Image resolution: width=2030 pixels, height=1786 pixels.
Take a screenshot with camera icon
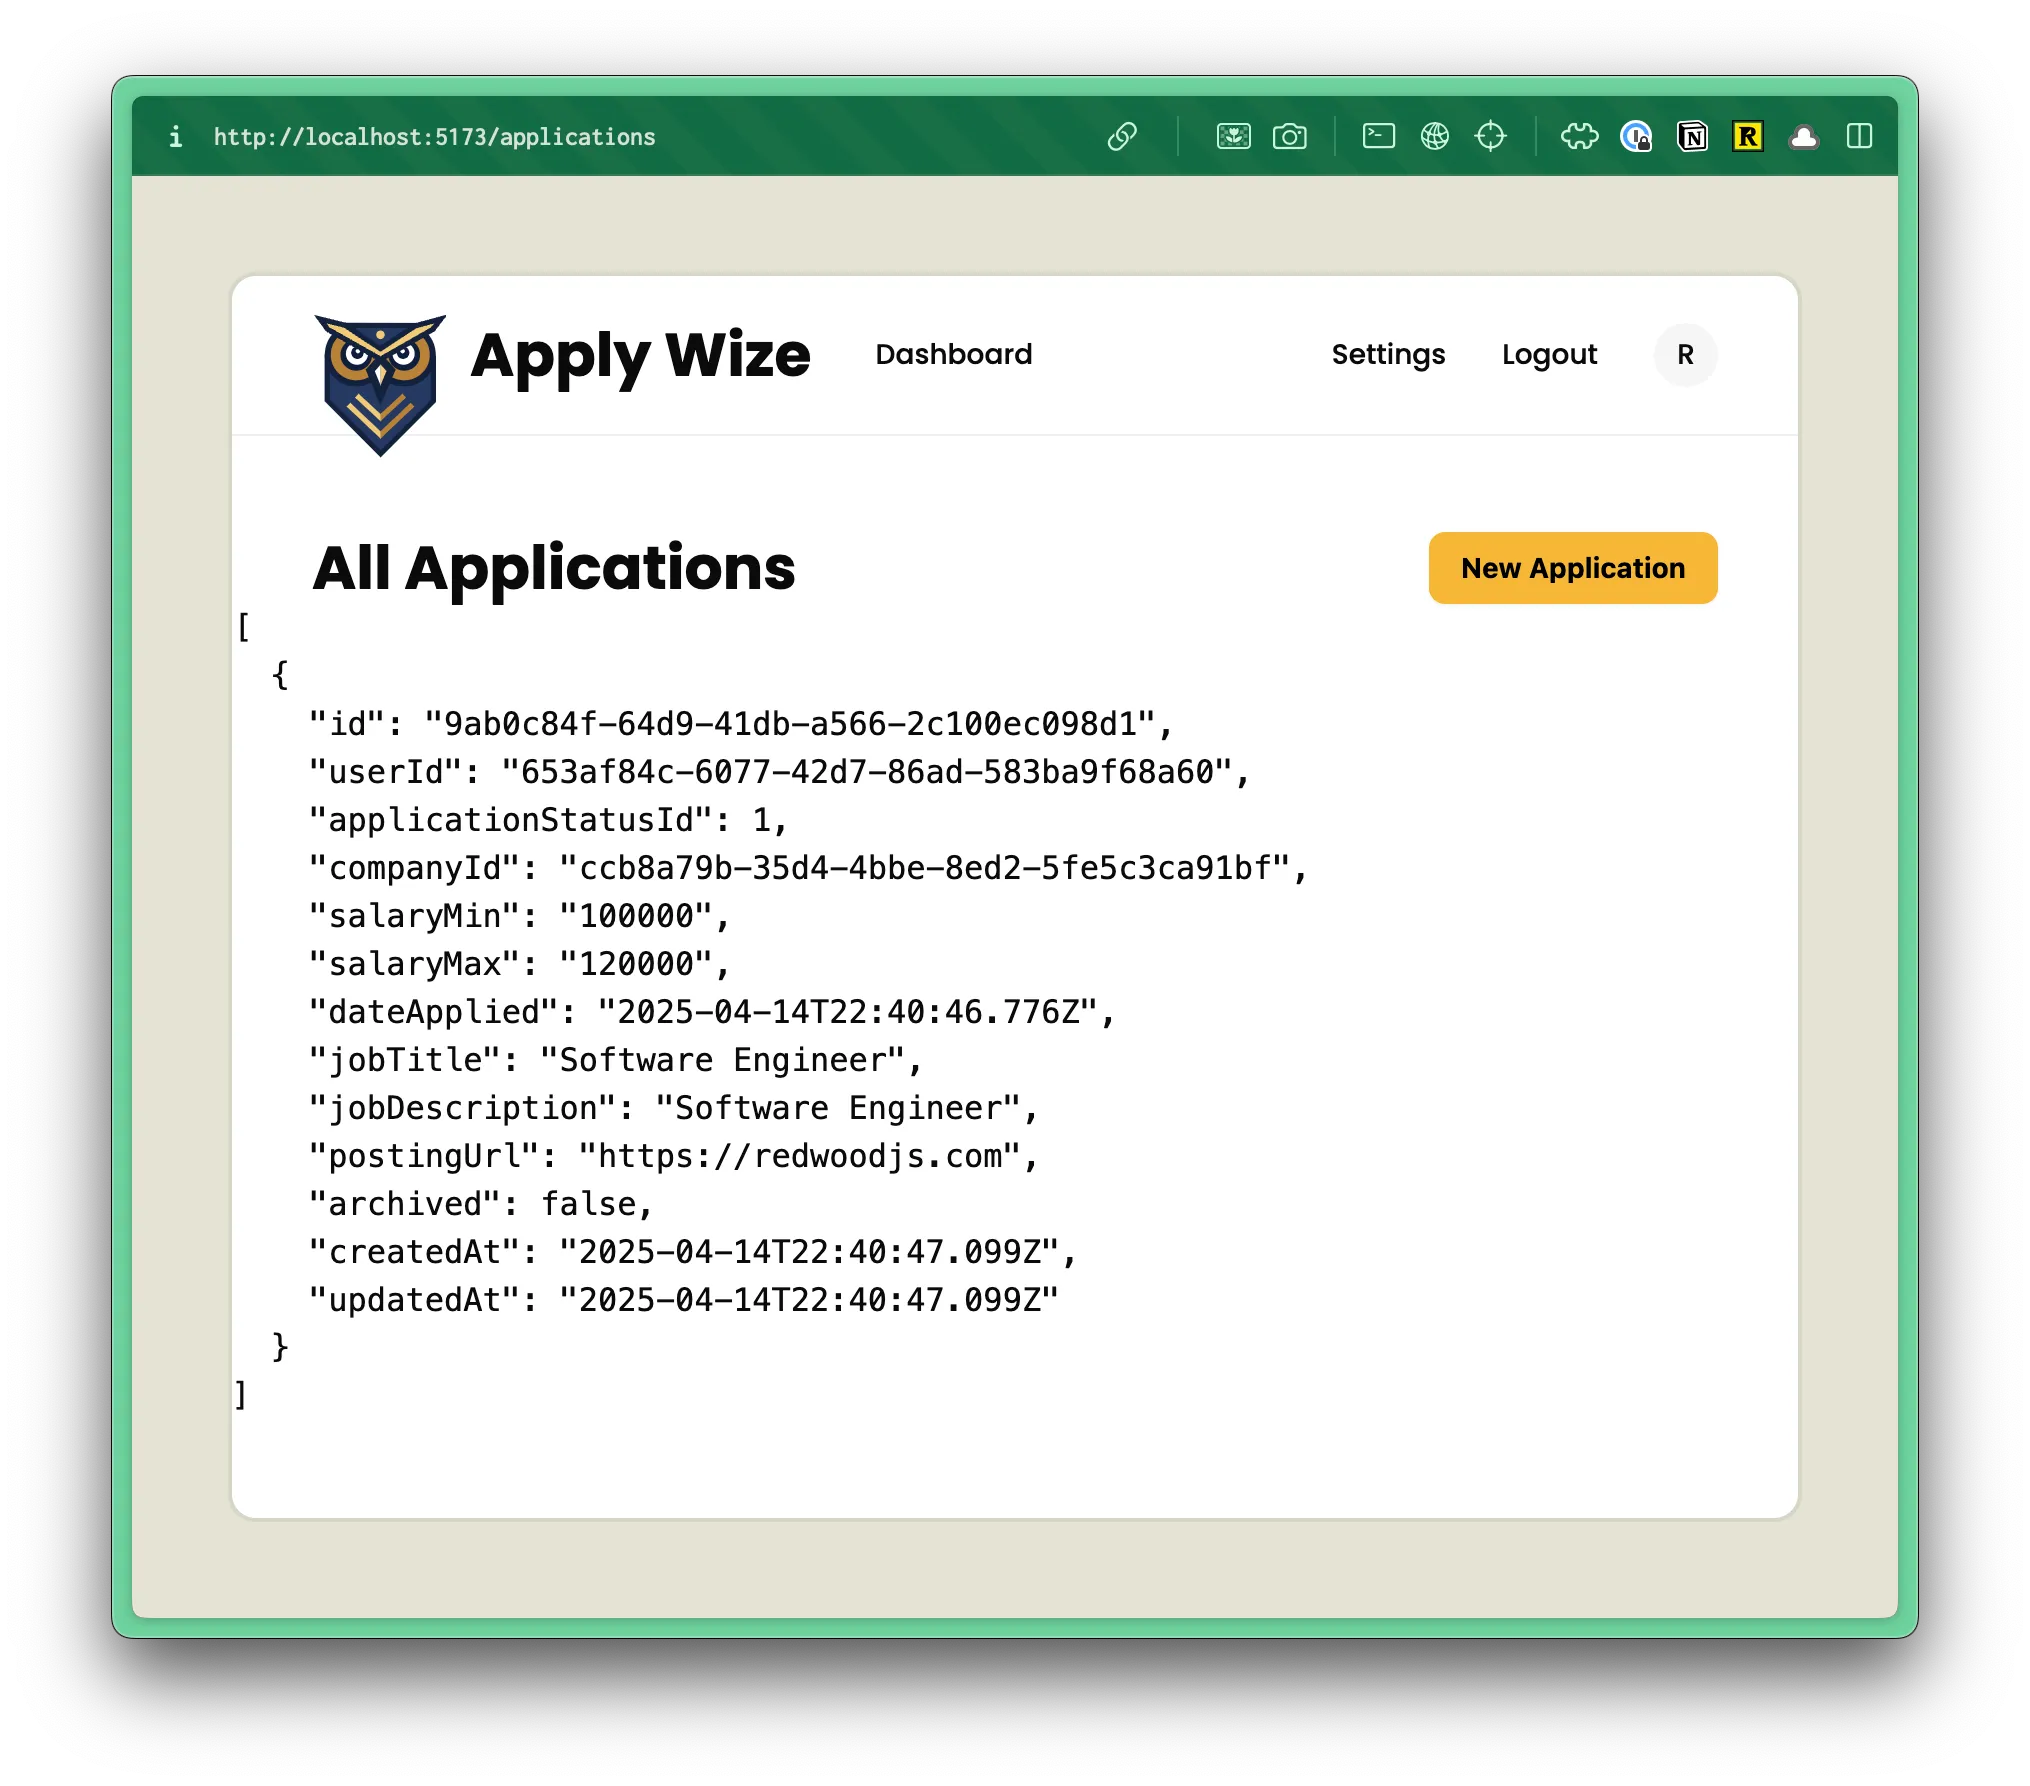pyautogui.click(x=1289, y=136)
